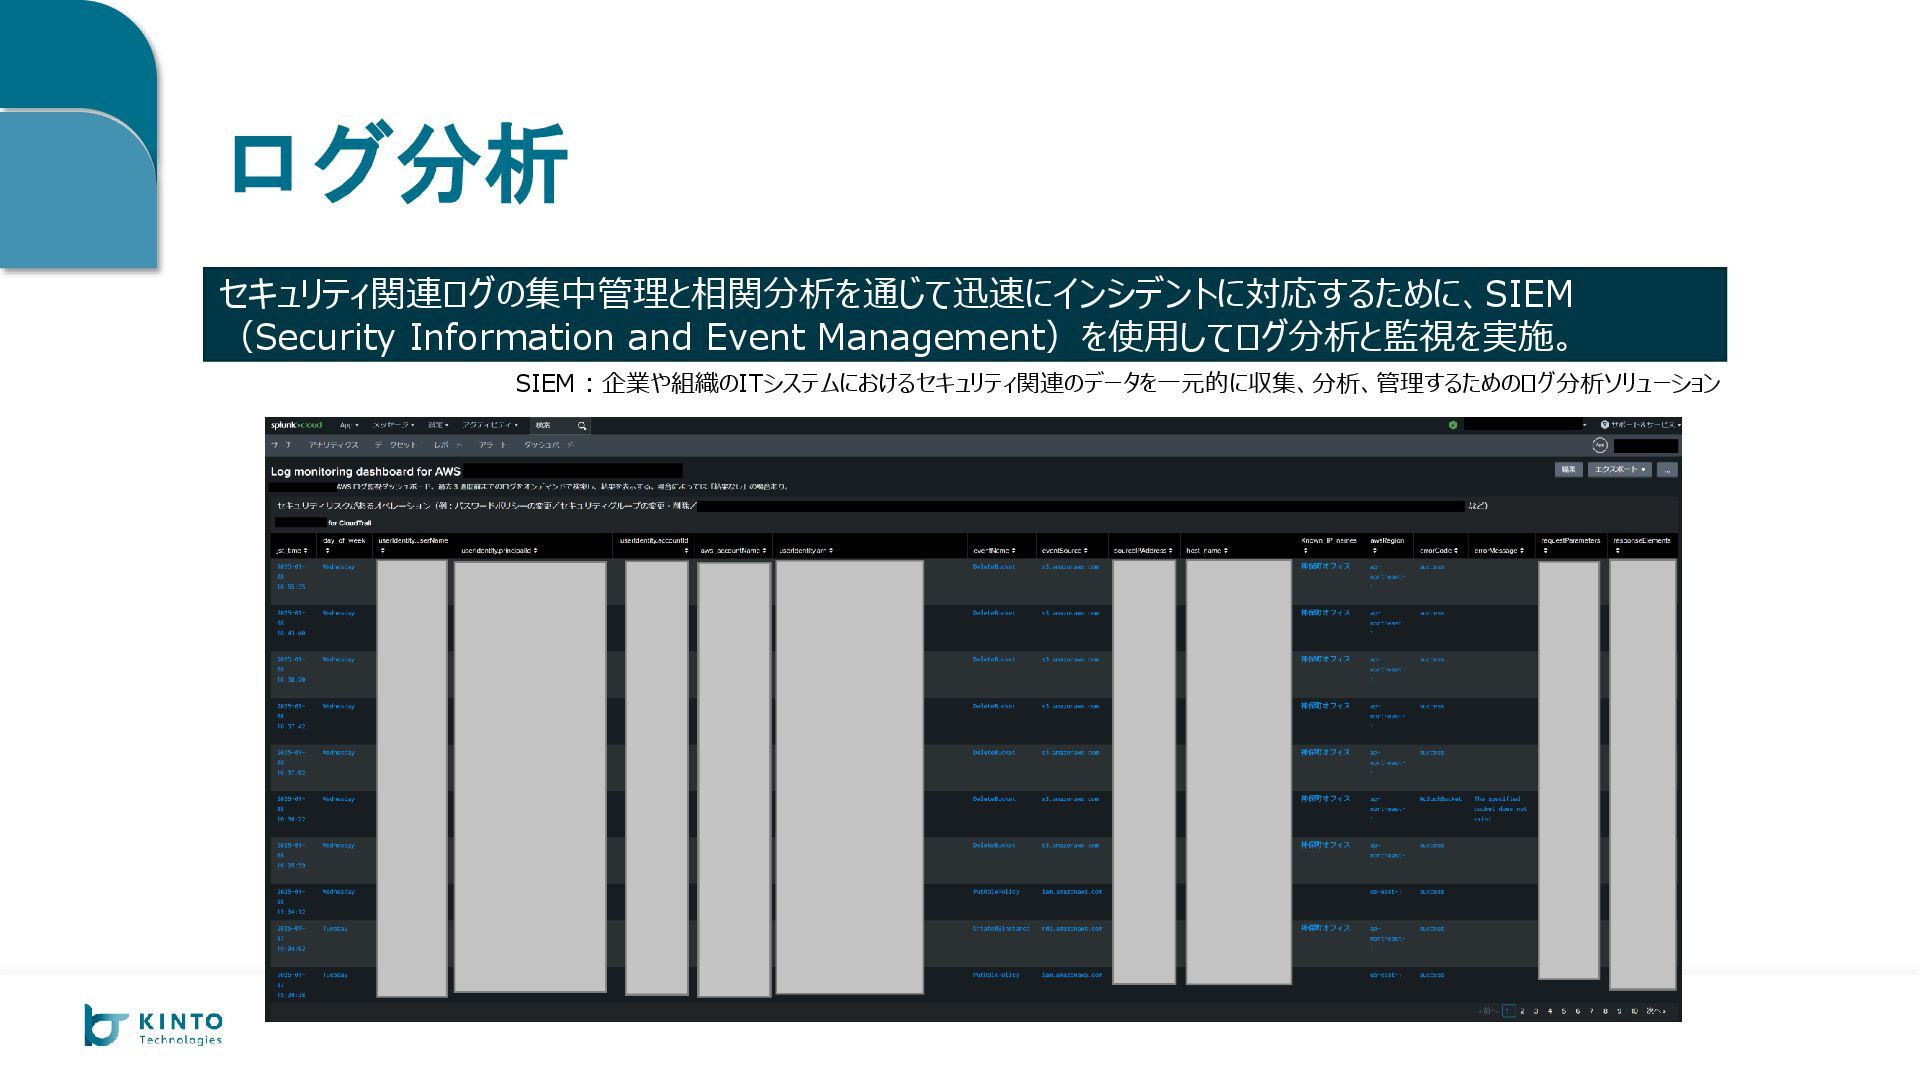Open the ダッシュボード tab

click(x=548, y=445)
